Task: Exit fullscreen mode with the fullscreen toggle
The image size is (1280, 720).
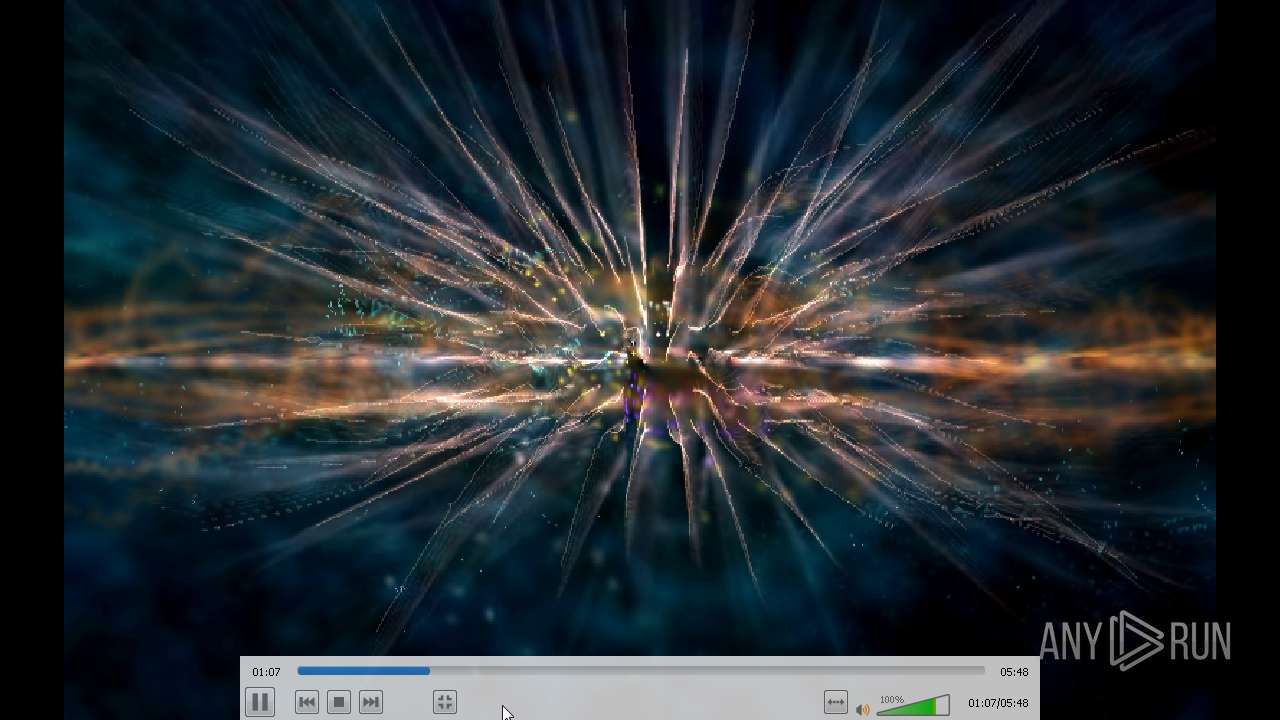Action: (x=445, y=703)
